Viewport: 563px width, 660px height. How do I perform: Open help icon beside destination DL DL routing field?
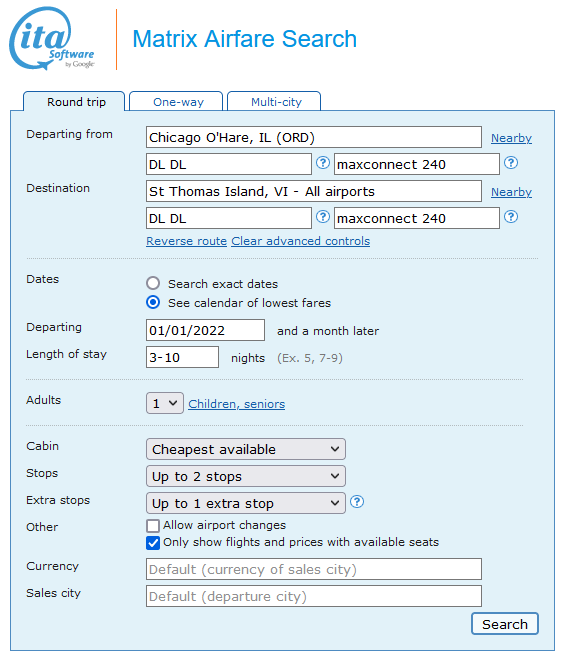coord(323,217)
